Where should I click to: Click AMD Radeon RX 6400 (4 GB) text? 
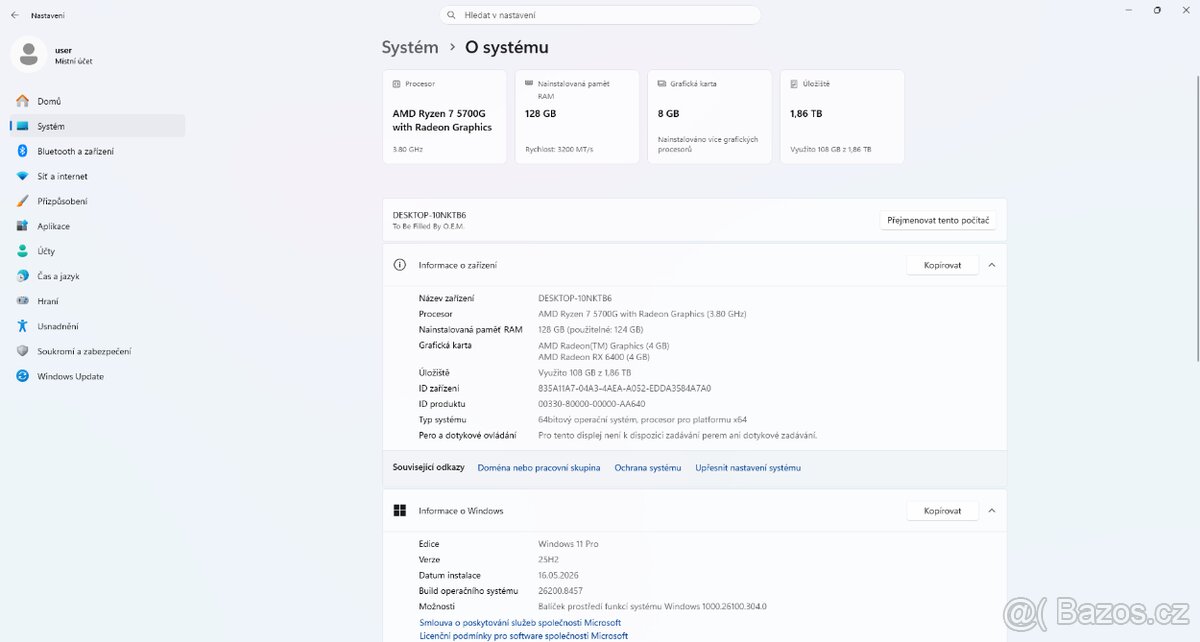click(593, 357)
